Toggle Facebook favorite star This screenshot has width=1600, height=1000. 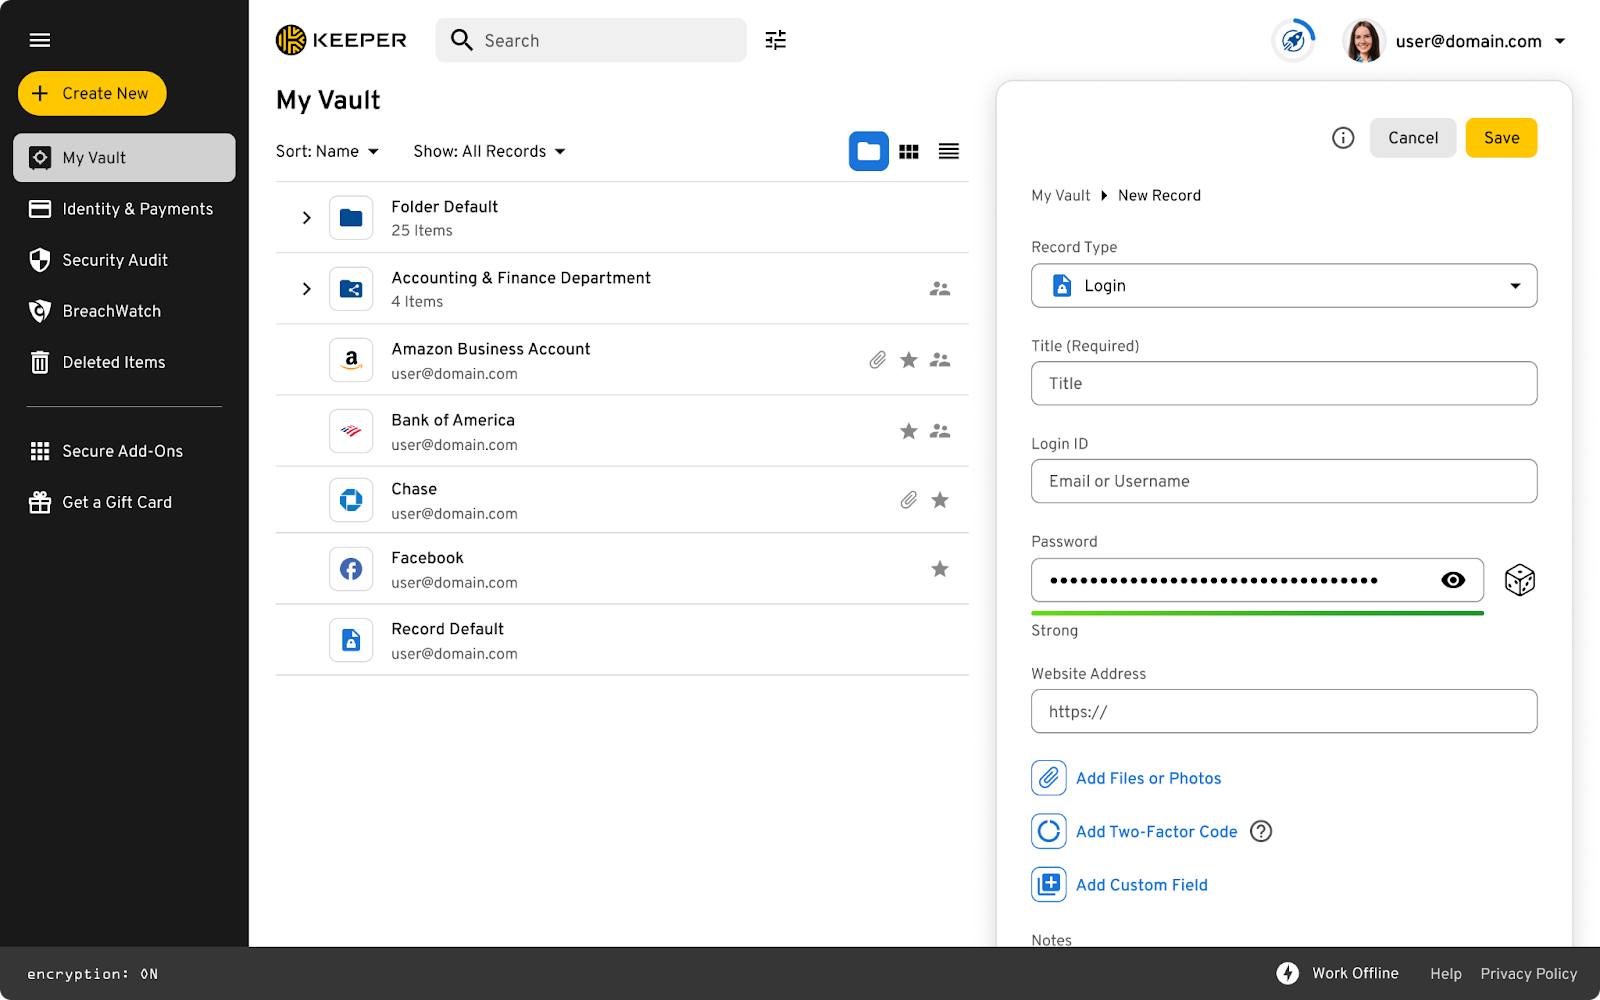tap(940, 569)
